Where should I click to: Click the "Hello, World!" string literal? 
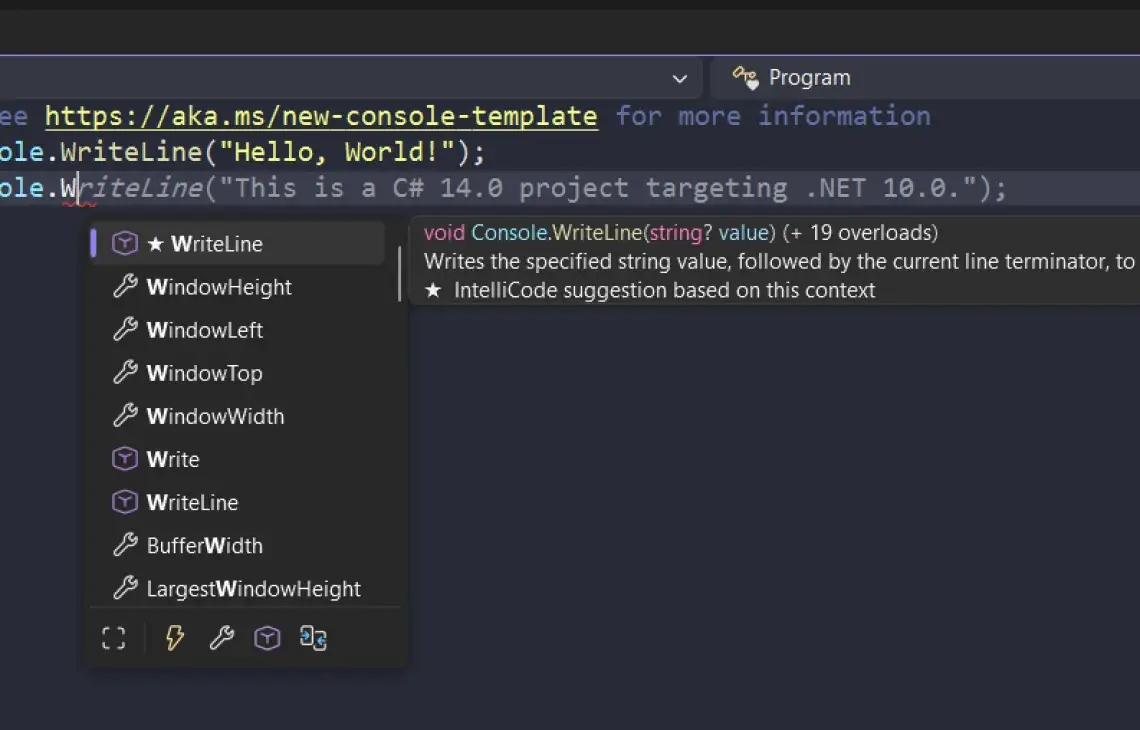pos(337,152)
